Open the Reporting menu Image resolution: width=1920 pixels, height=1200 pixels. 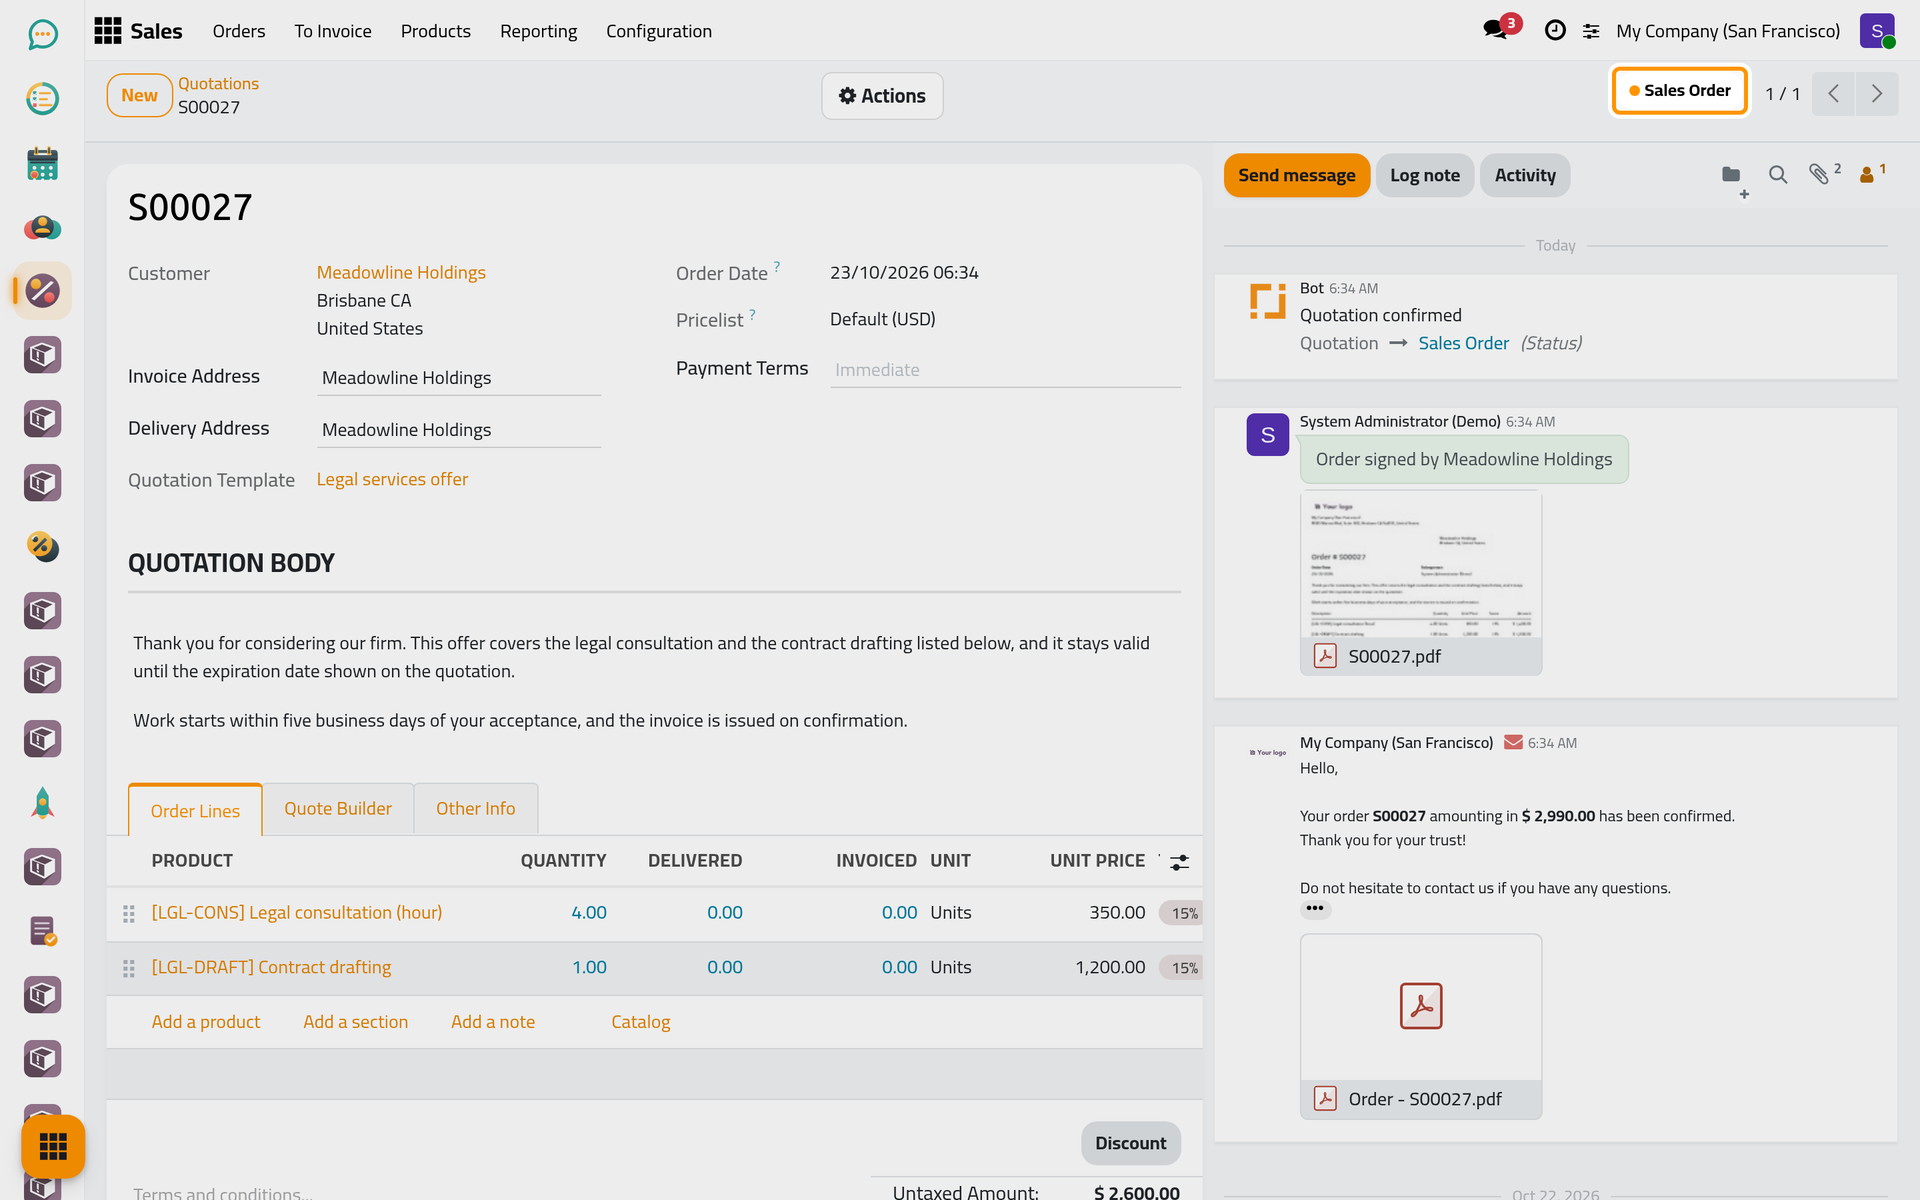click(538, 31)
